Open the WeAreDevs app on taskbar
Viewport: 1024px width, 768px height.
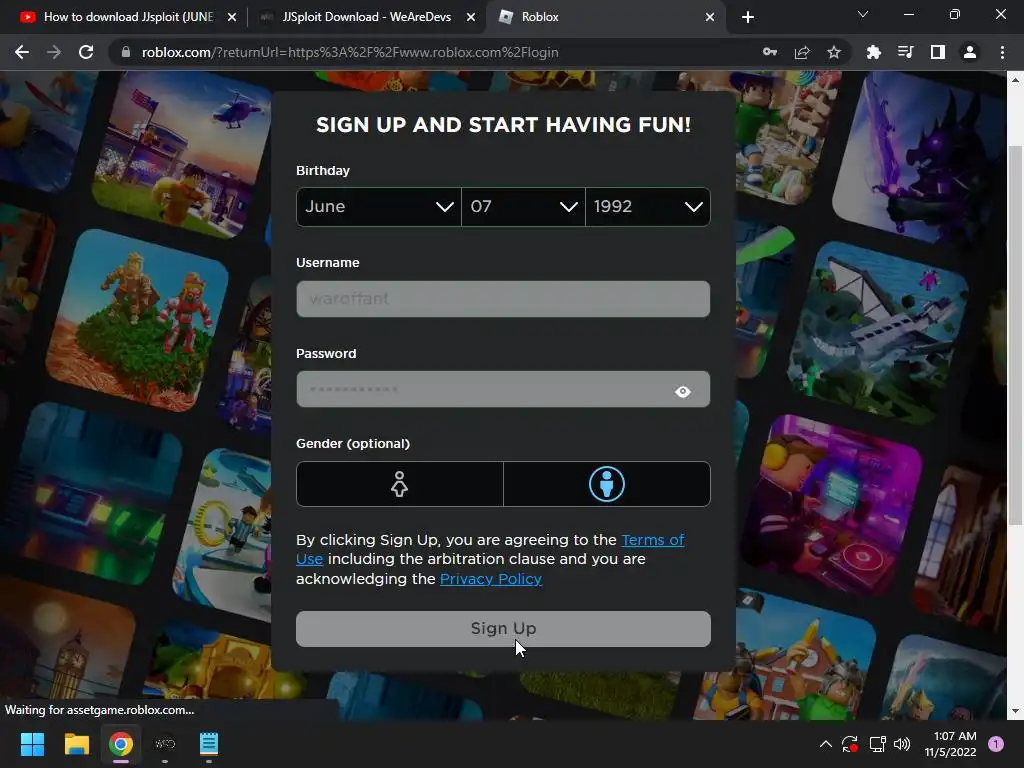point(165,744)
